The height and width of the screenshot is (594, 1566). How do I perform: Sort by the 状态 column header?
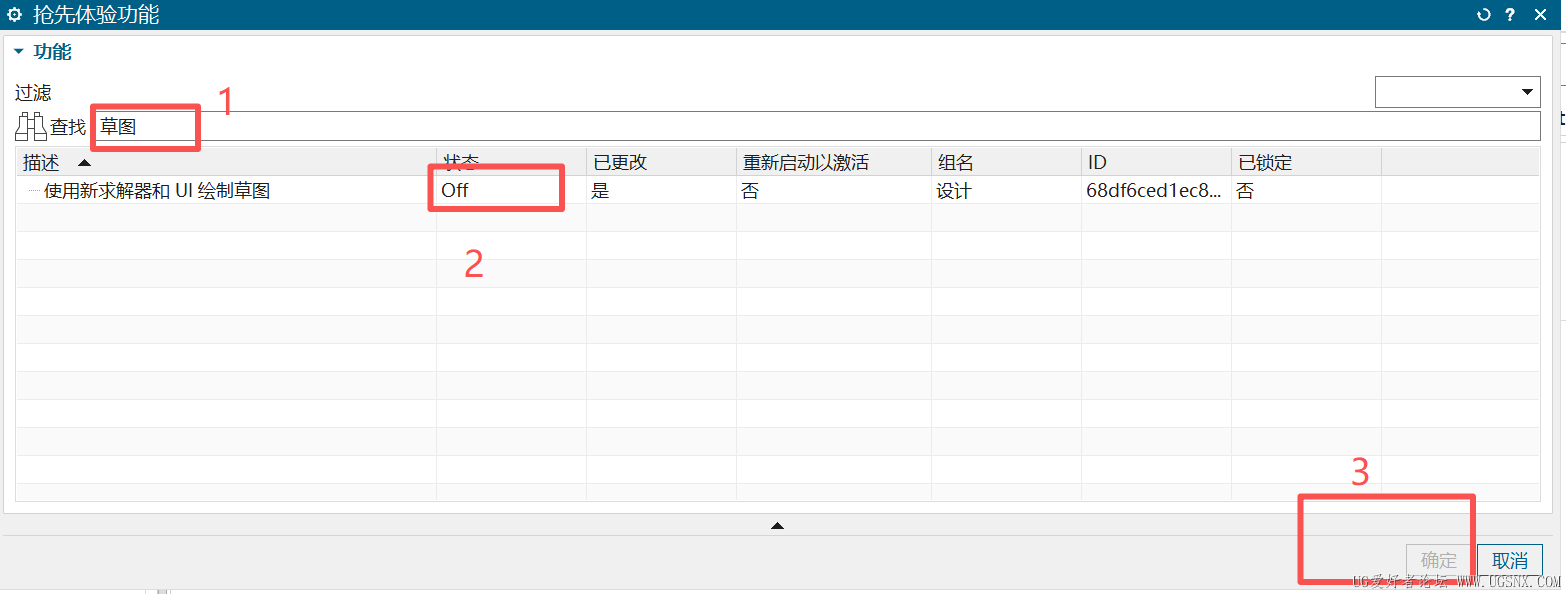[511, 163]
